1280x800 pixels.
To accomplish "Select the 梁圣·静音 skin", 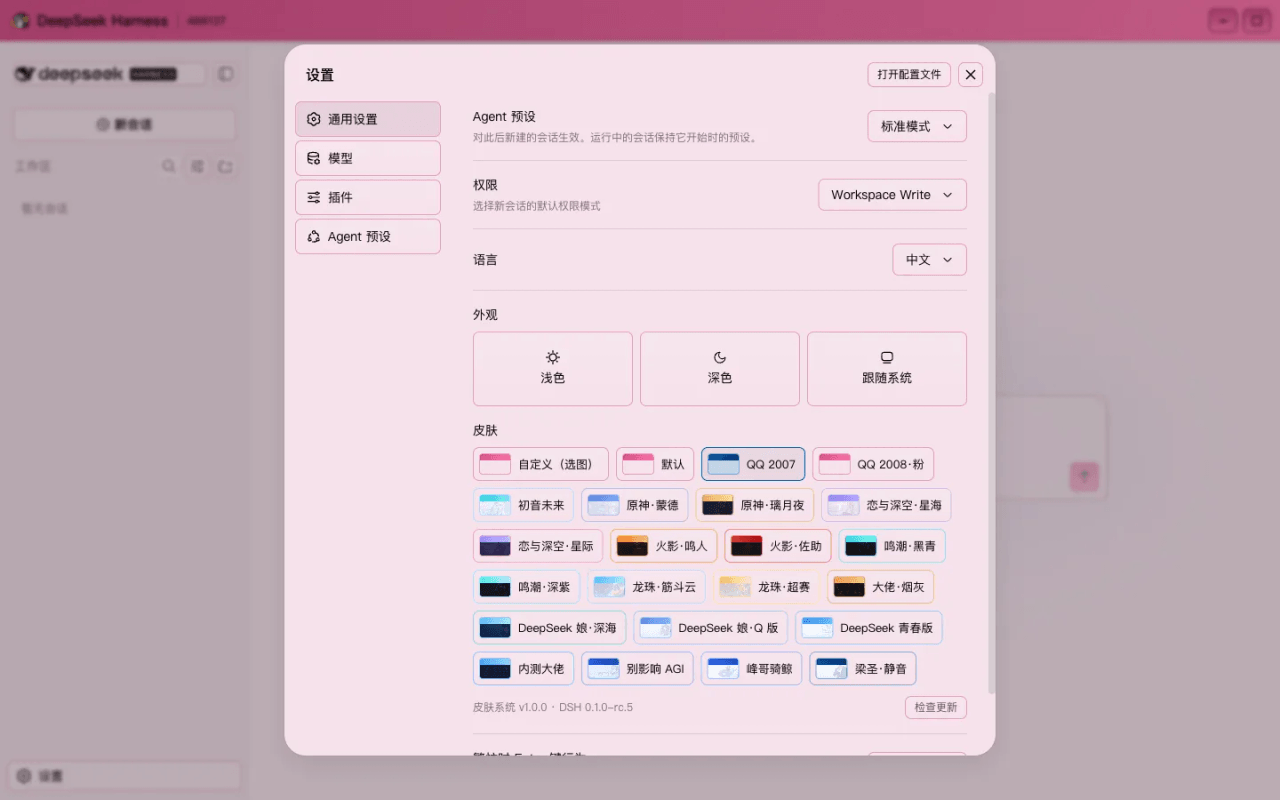I will [x=863, y=669].
